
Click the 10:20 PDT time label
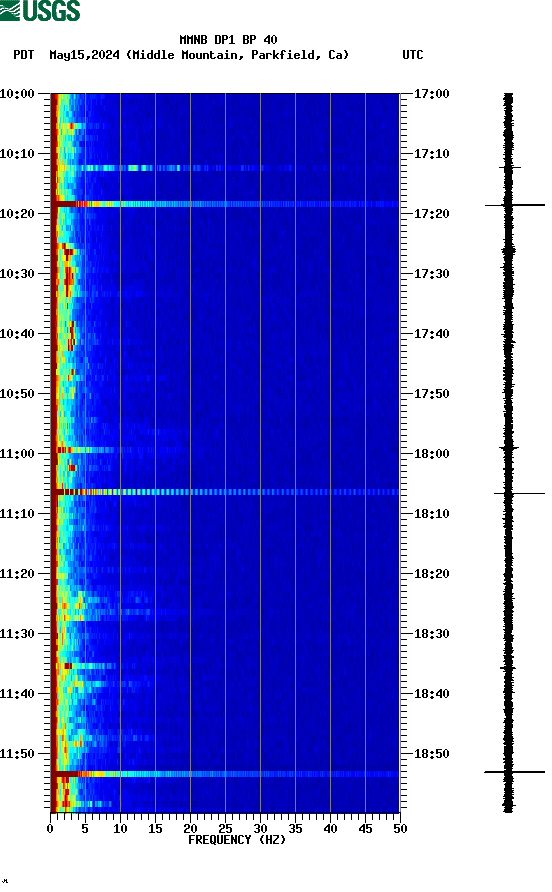coord(17,214)
